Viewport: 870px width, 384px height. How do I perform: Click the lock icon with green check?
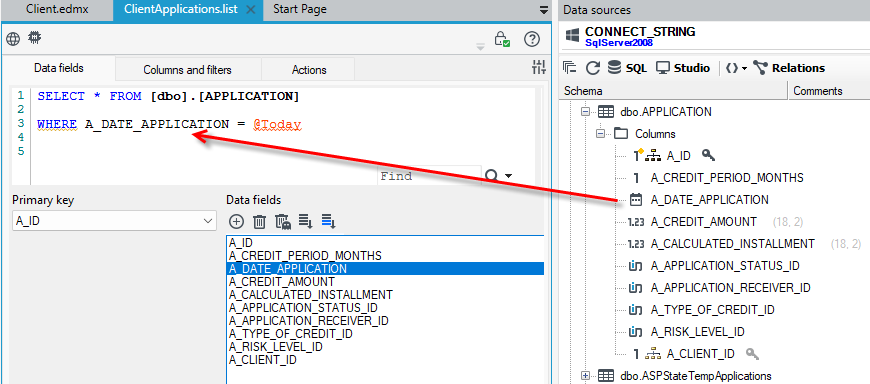click(x=502, y=39)
